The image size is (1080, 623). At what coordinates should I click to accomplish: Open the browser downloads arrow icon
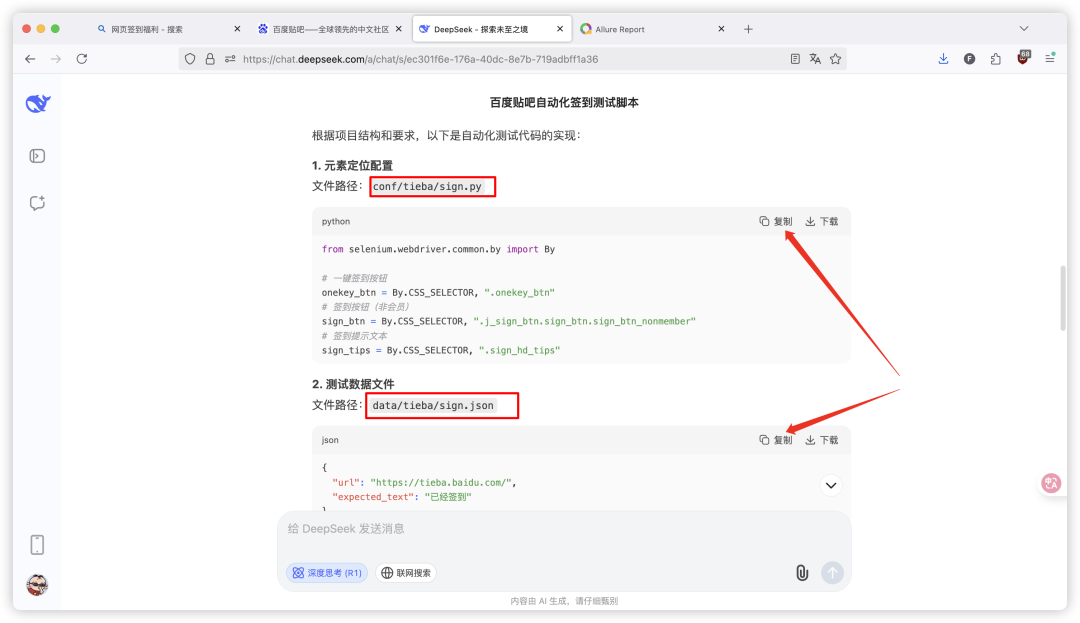944,59
